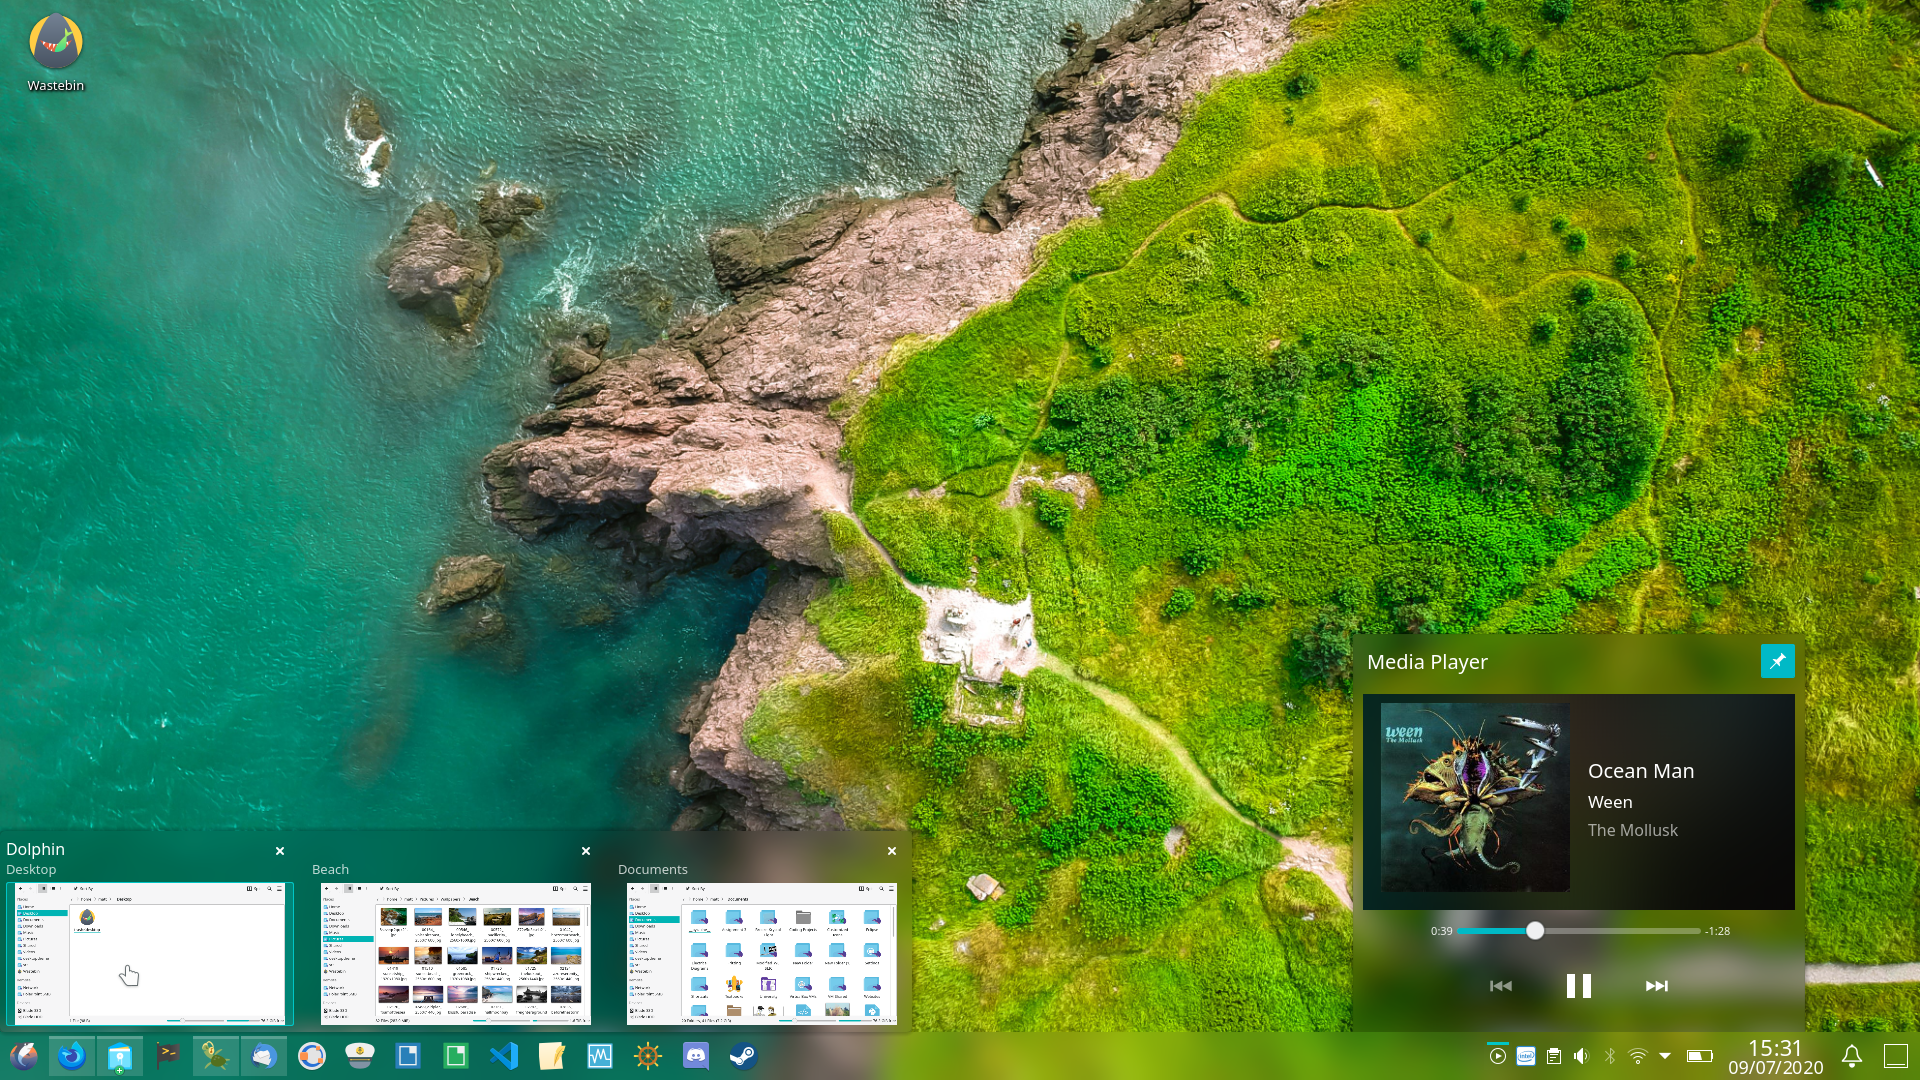Skip to the previous track
This screenshot has height=1080, width=1920.
tap(1500, 986)
